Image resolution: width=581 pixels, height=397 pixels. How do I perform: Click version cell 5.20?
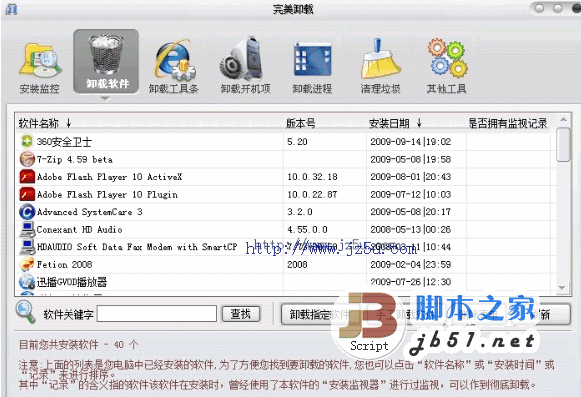tap(297, 142)
